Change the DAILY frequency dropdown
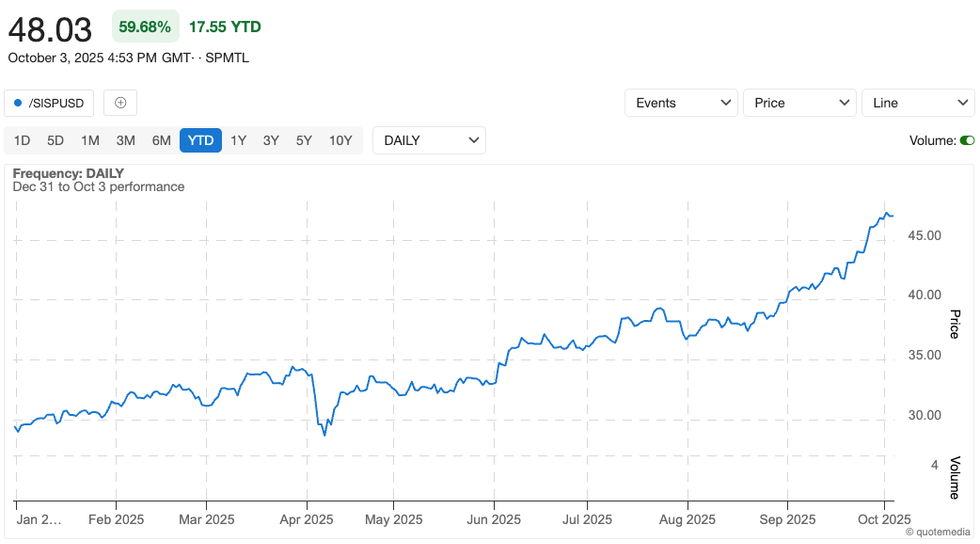The height and width of the screenshot is (544, 980). tap(429, 140)
